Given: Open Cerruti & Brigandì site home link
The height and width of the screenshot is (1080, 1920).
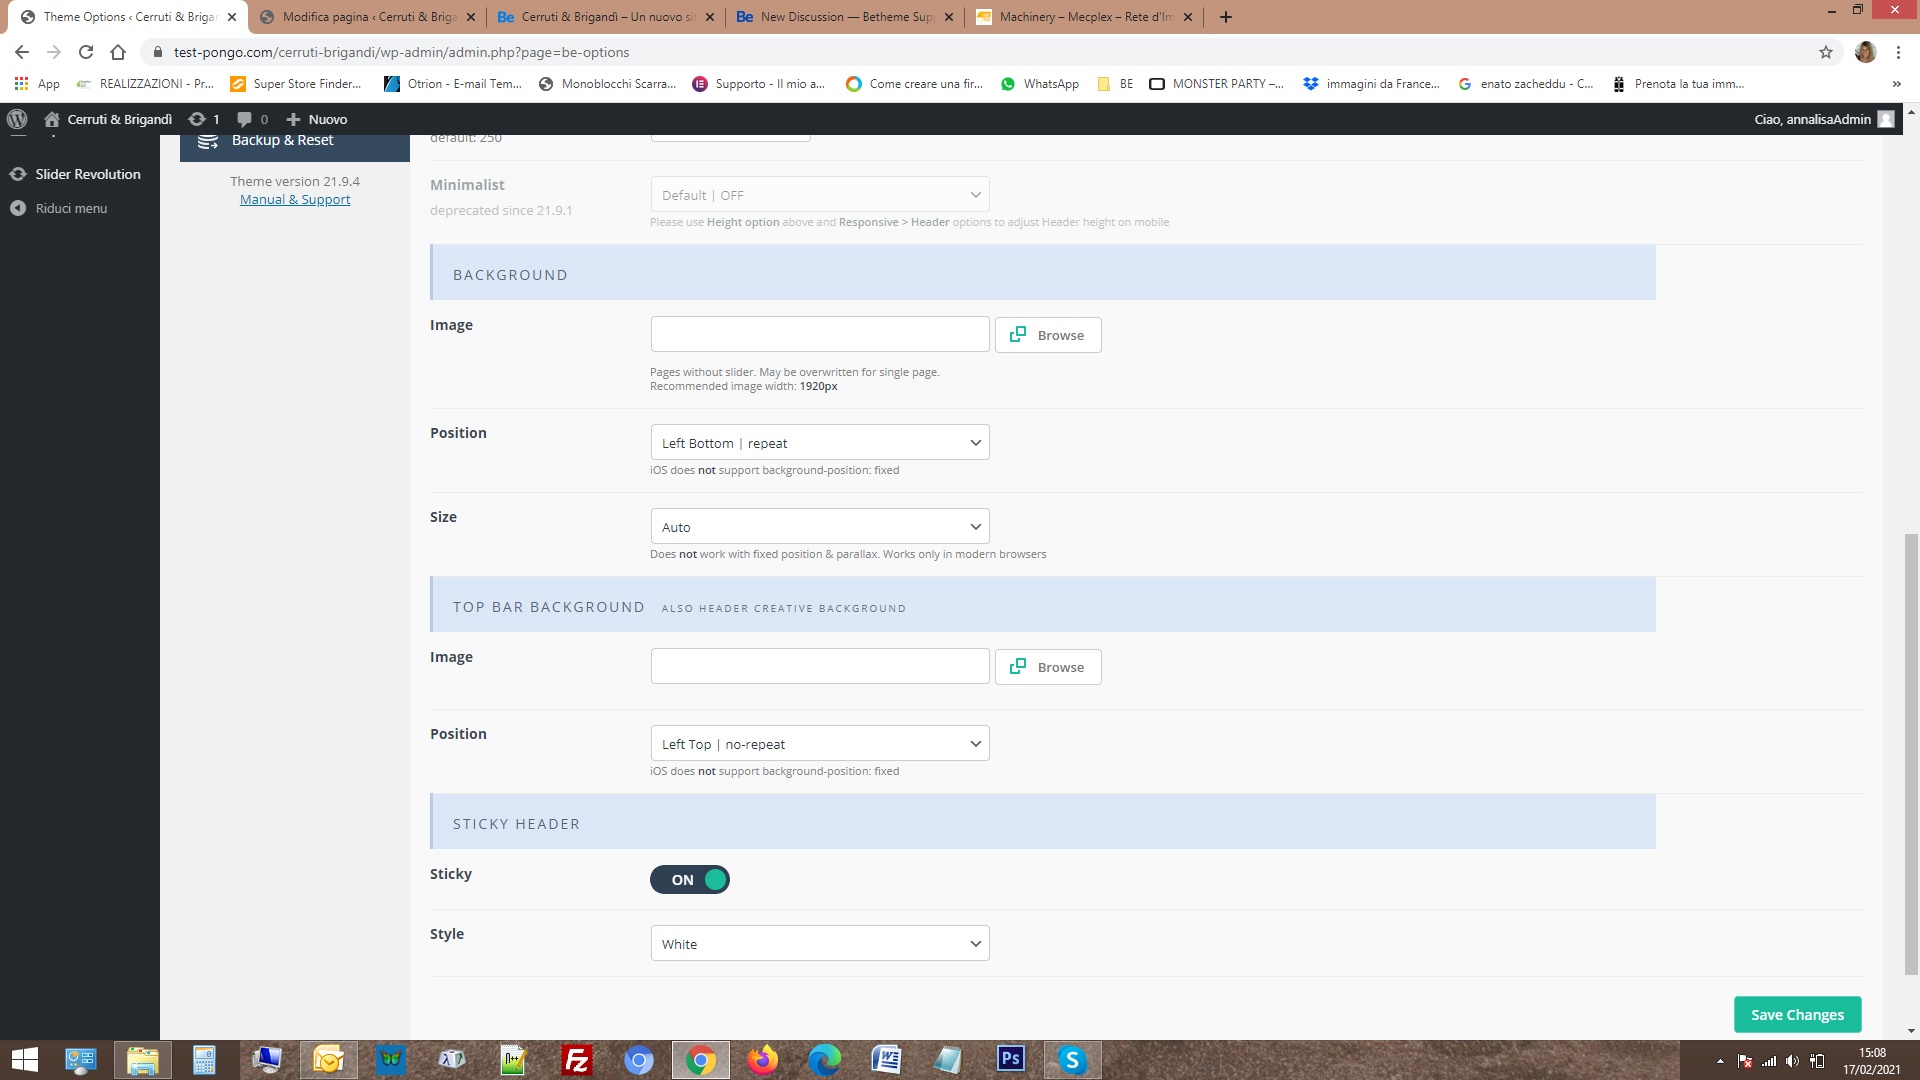Looking at the screenshot, I should coord(108,119).
